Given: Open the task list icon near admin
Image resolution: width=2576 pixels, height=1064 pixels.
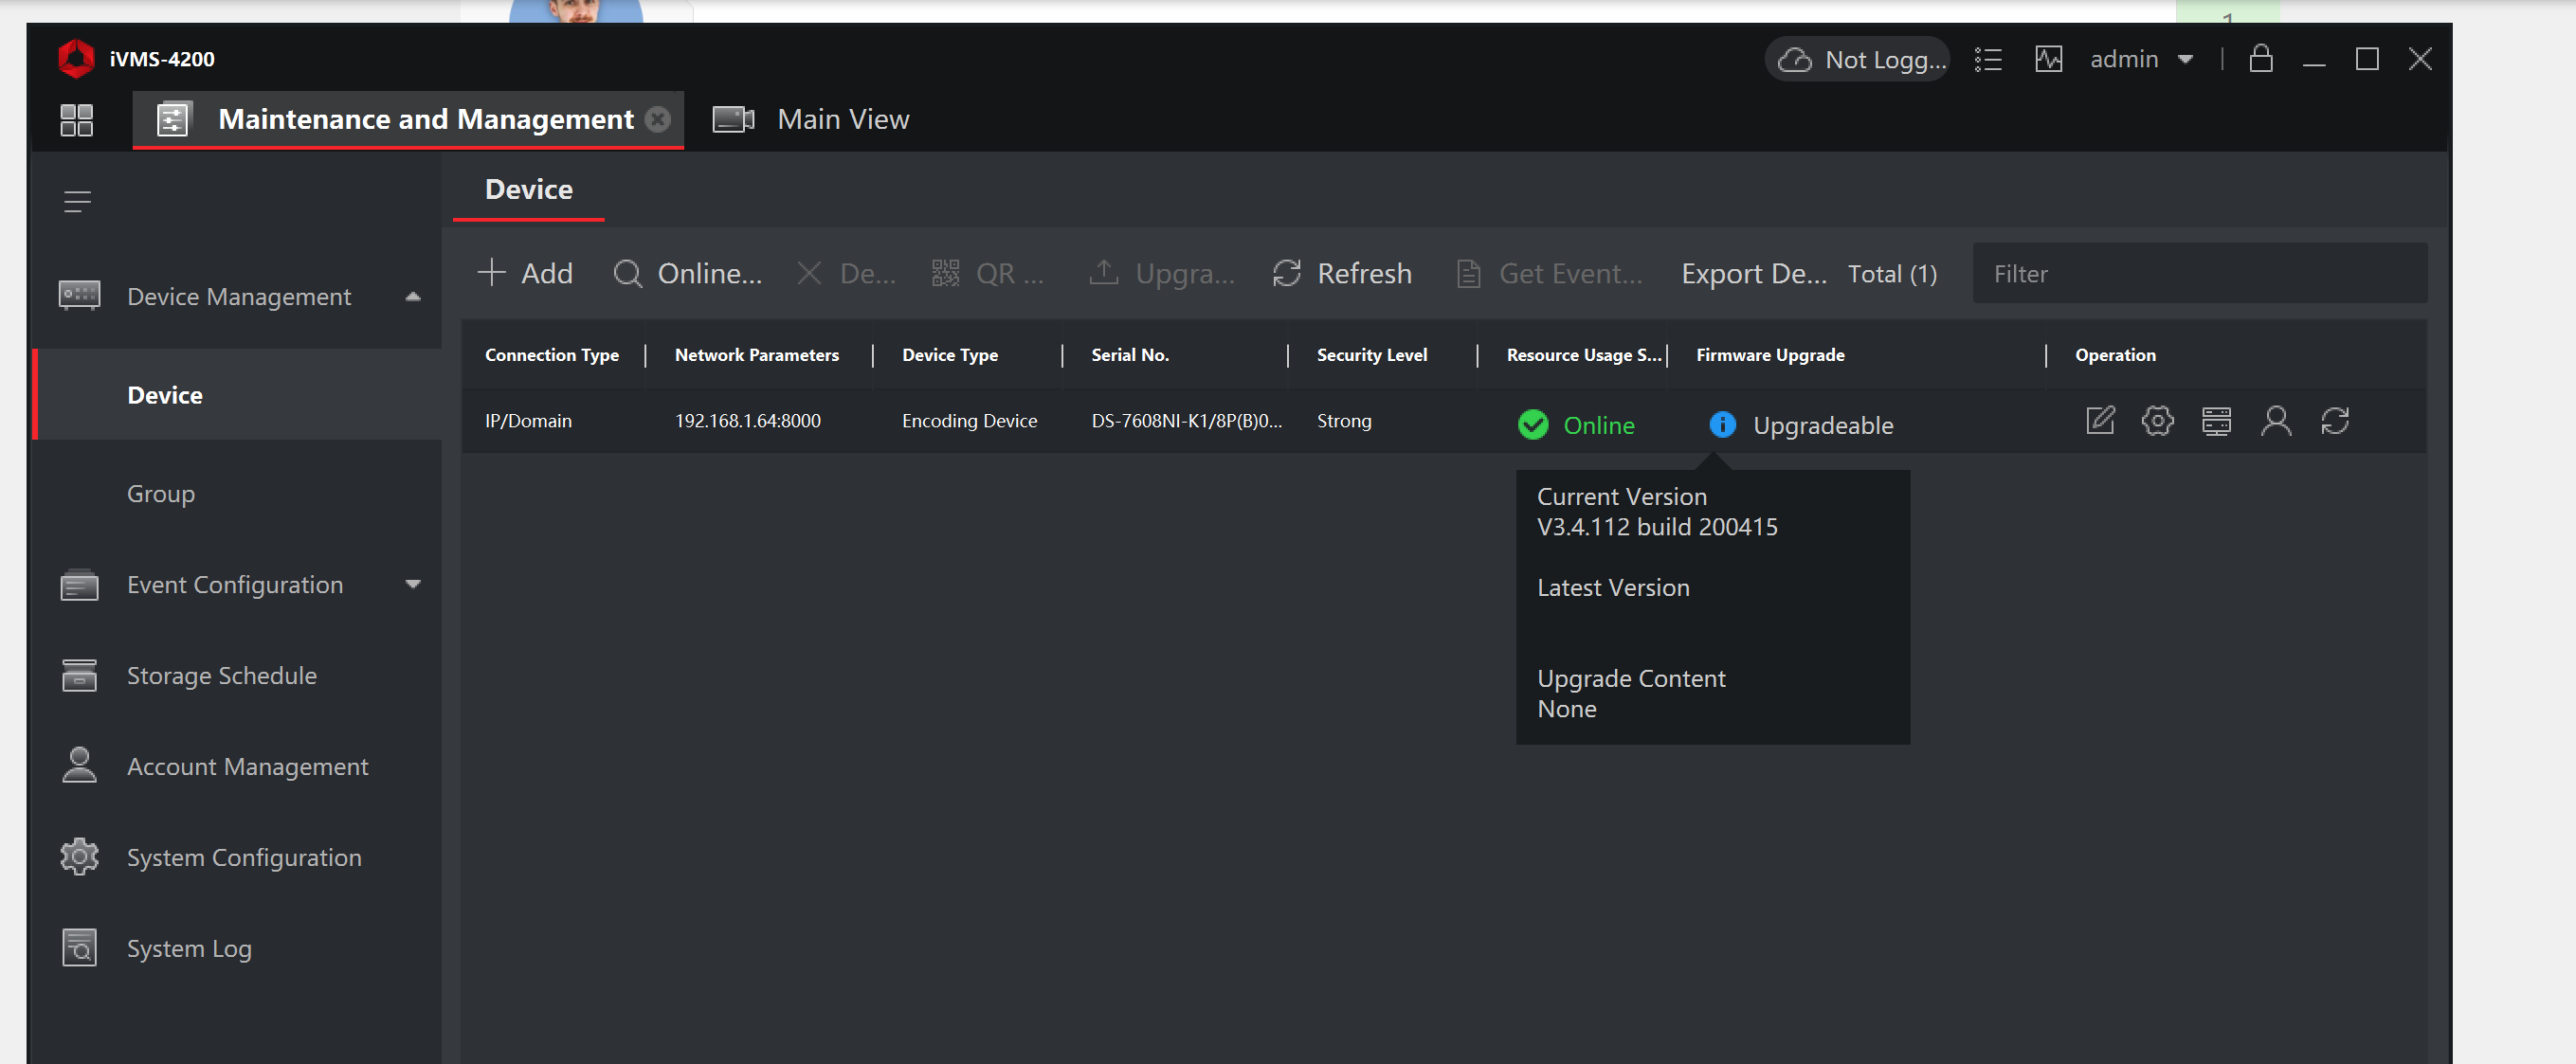Looking at the screenshot, I should tap(1988, 59).
